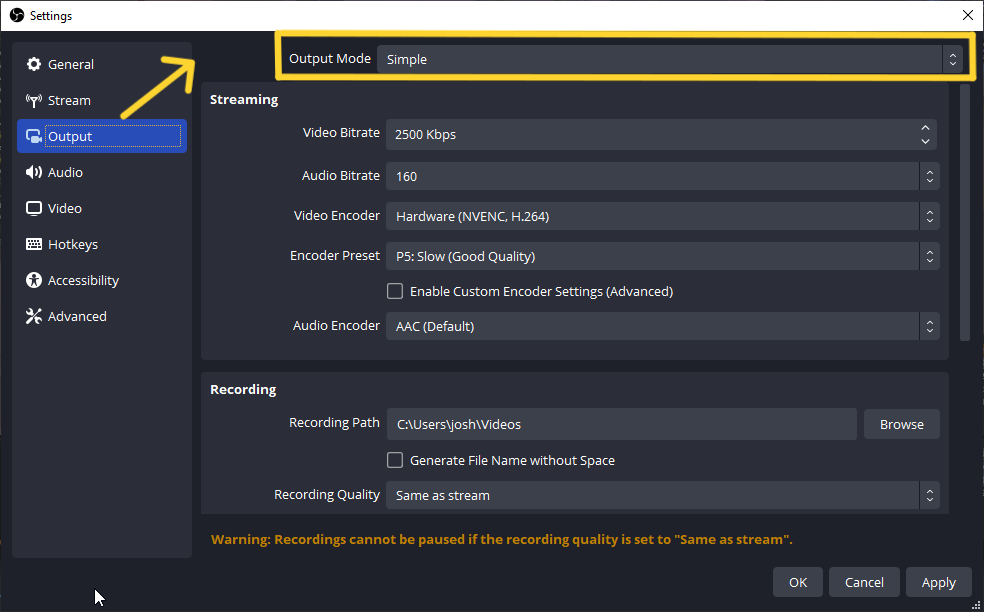984x612 pixels.
Task: Click the Audio speaker icon
Action: (34, 172)
